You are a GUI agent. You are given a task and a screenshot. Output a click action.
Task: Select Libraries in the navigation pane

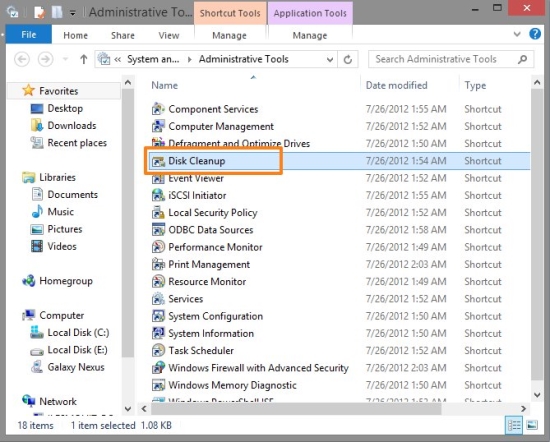(x=58, y=177)
